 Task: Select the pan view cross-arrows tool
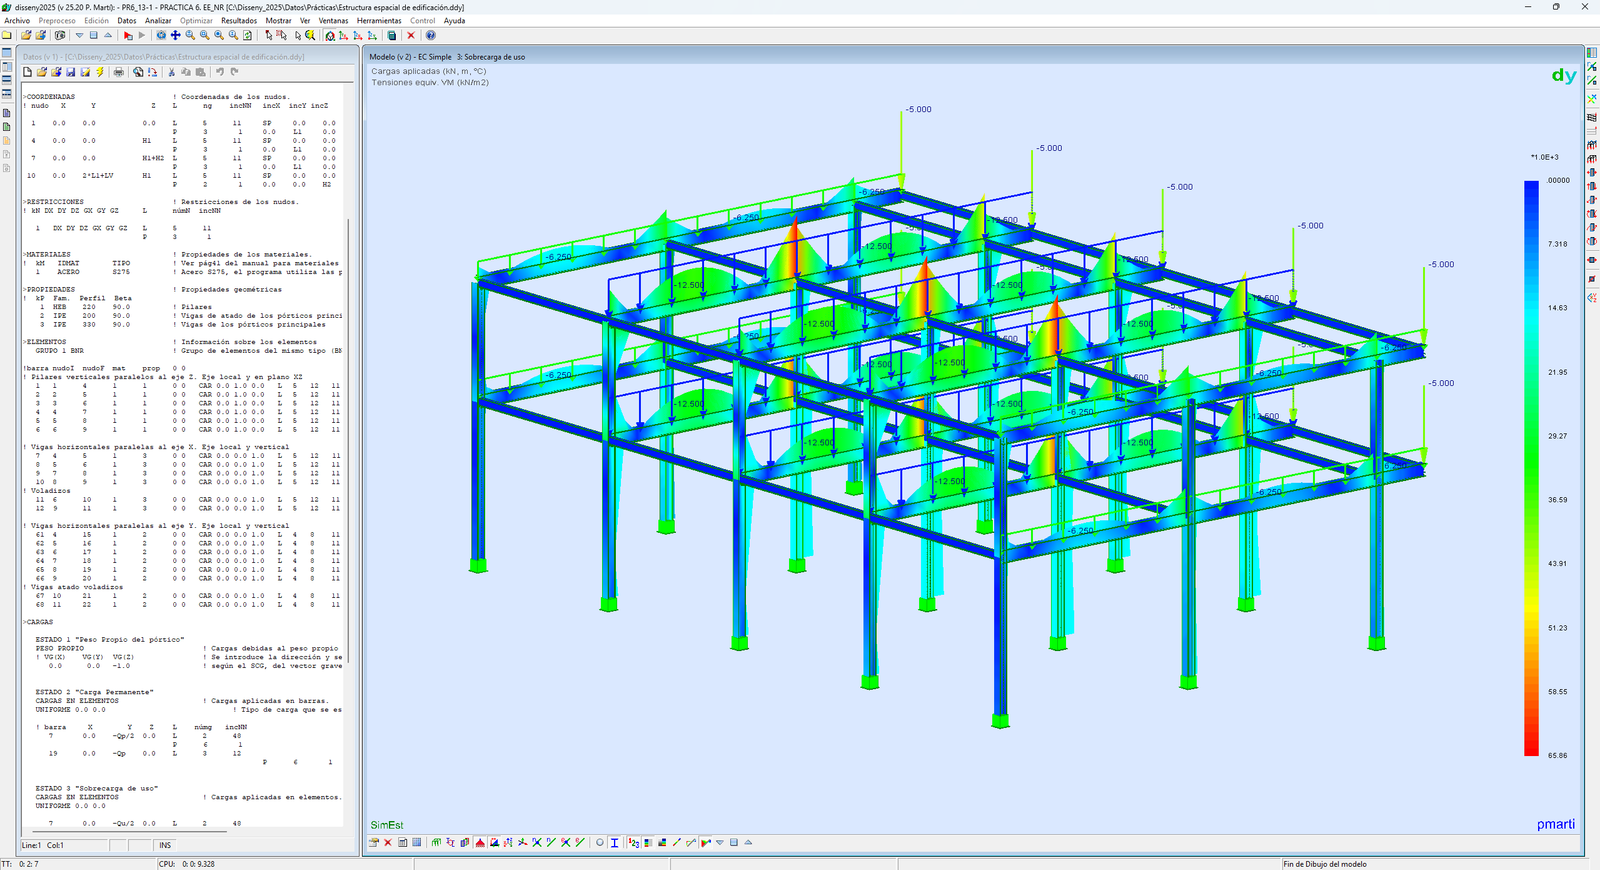(x=176, y=35)
